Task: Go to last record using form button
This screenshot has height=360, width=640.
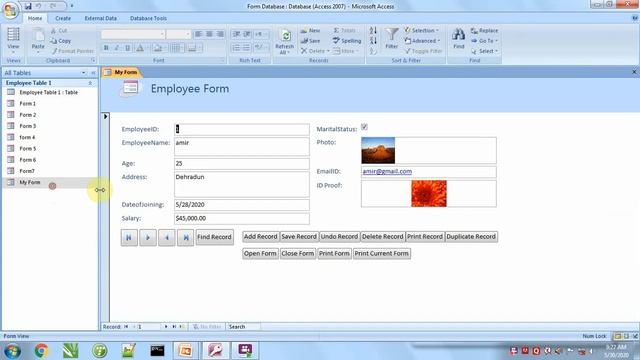Action: click(185, 238)
